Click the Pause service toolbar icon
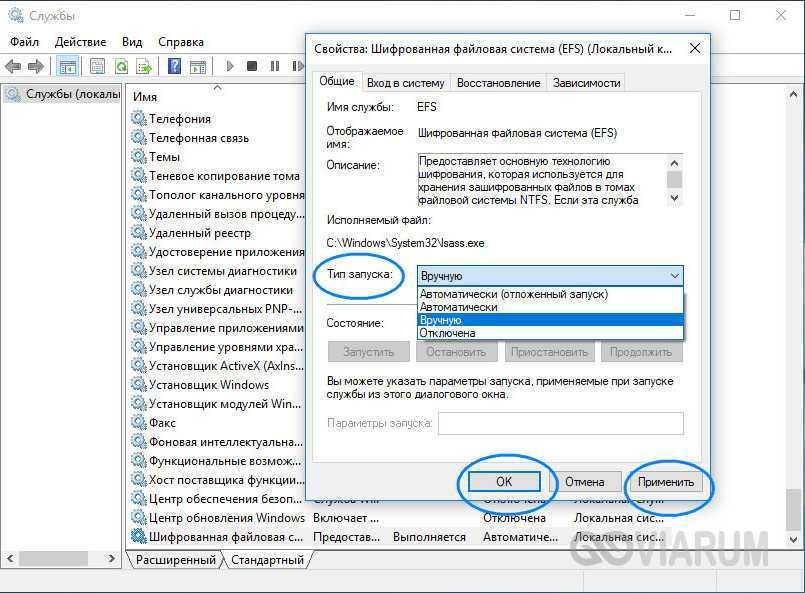Screen dimensions: 805x593 pyautogui.click(x=275, y=66)
